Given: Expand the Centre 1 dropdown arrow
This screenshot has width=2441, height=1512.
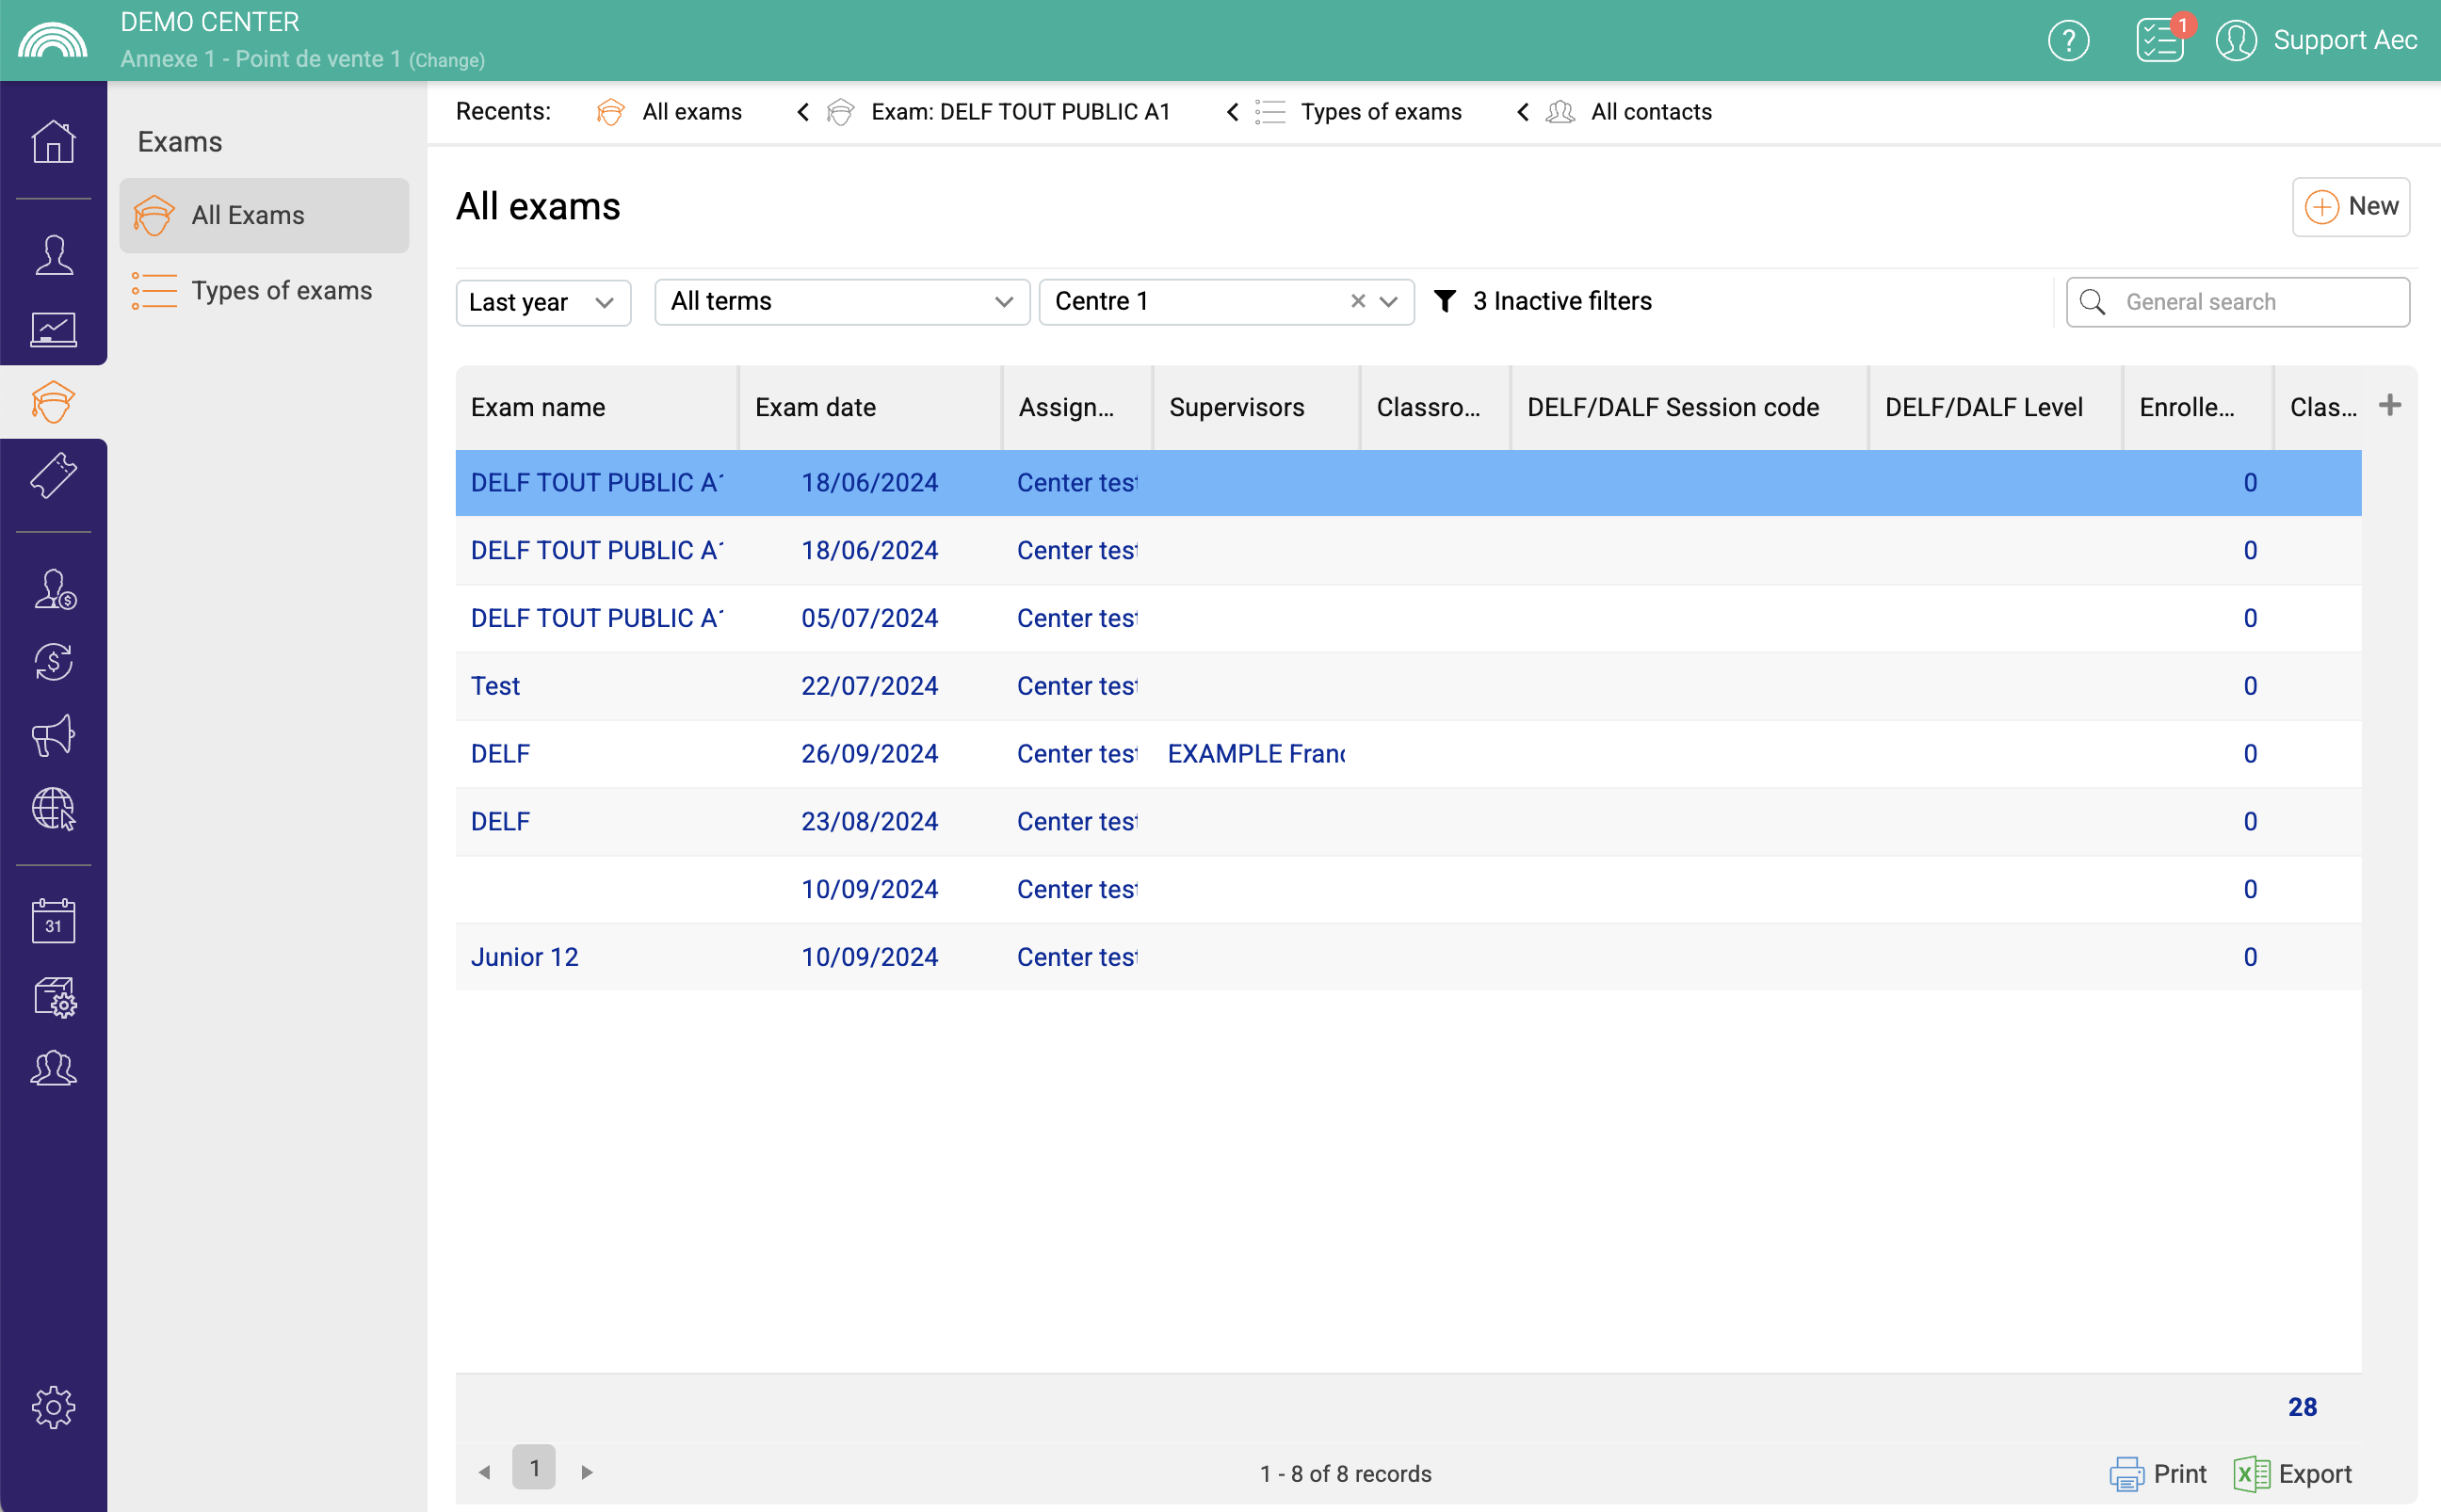Looking at the screenshot, I should coord(1388,302).
